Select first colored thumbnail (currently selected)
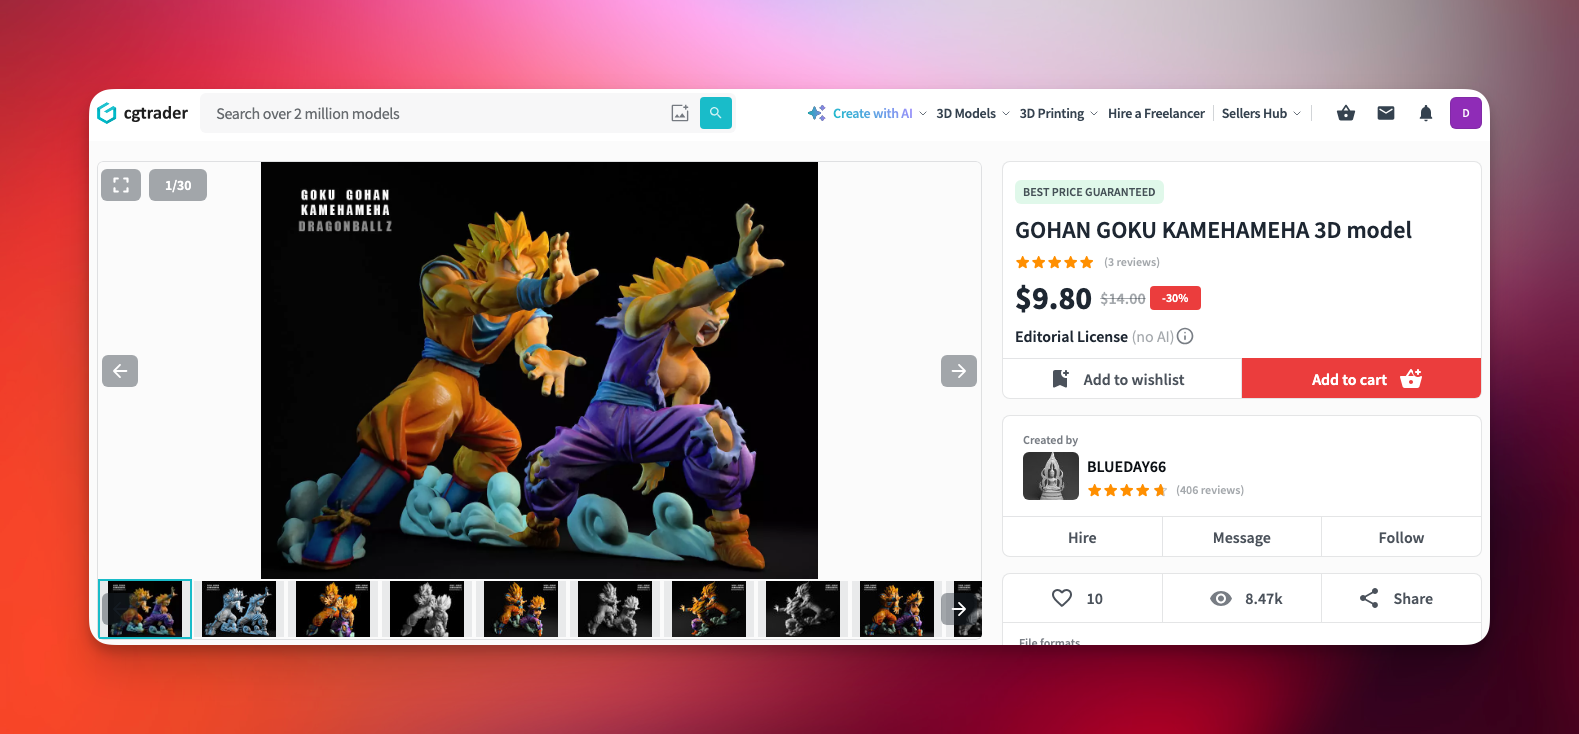 coord(145,609)
